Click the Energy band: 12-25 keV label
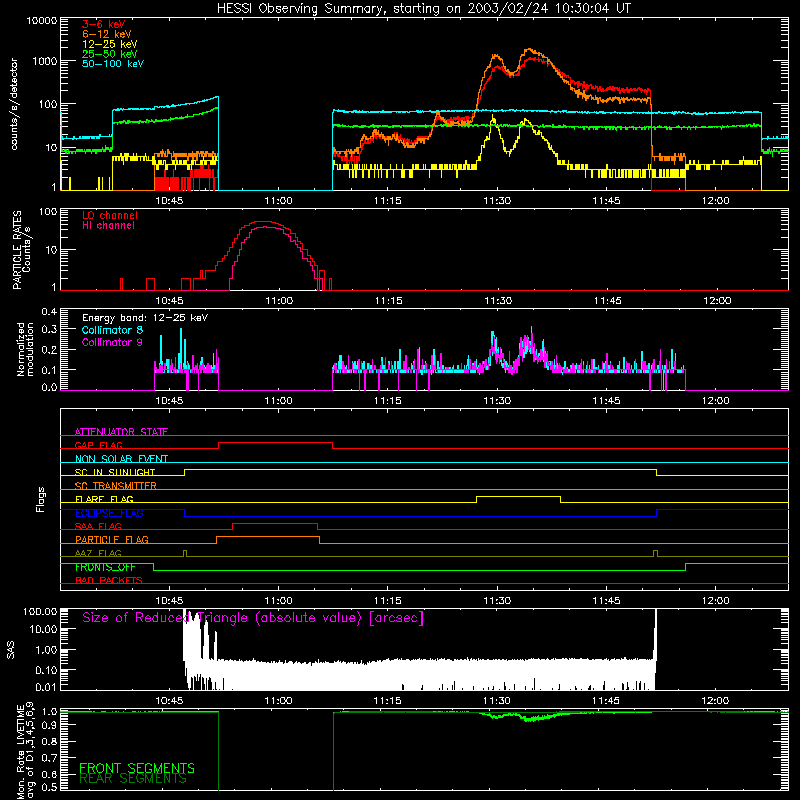The width and height of the screenshot is (800, 800). [145, 318]
